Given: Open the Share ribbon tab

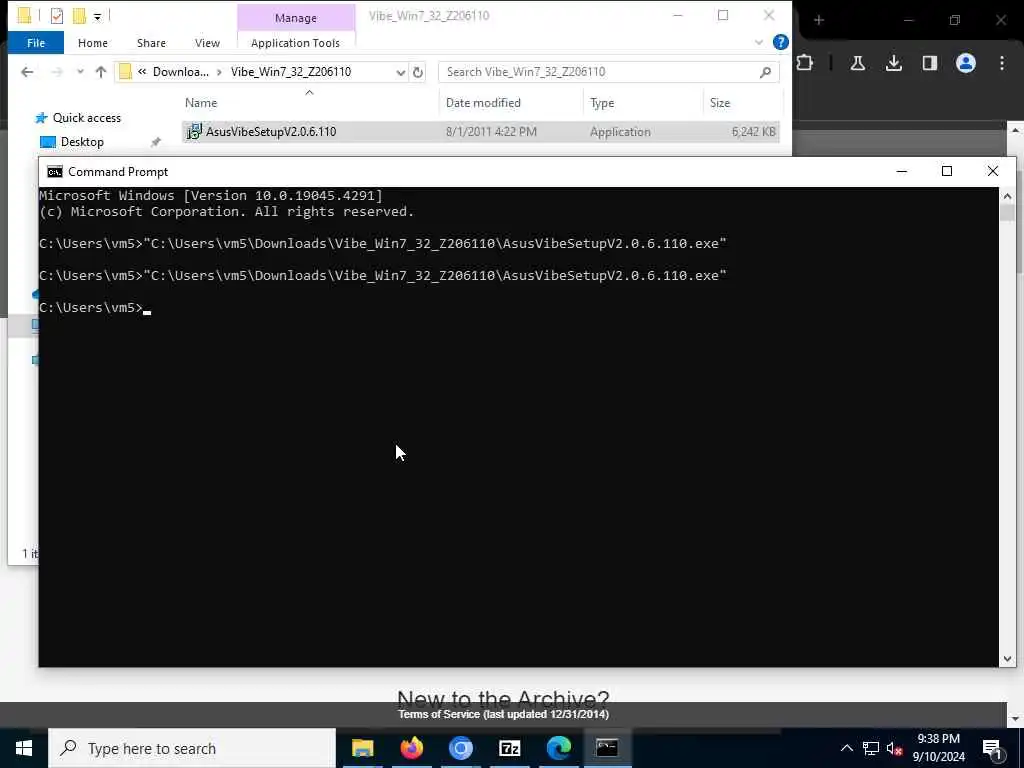Looking at the screenshot, I should 151,42.
